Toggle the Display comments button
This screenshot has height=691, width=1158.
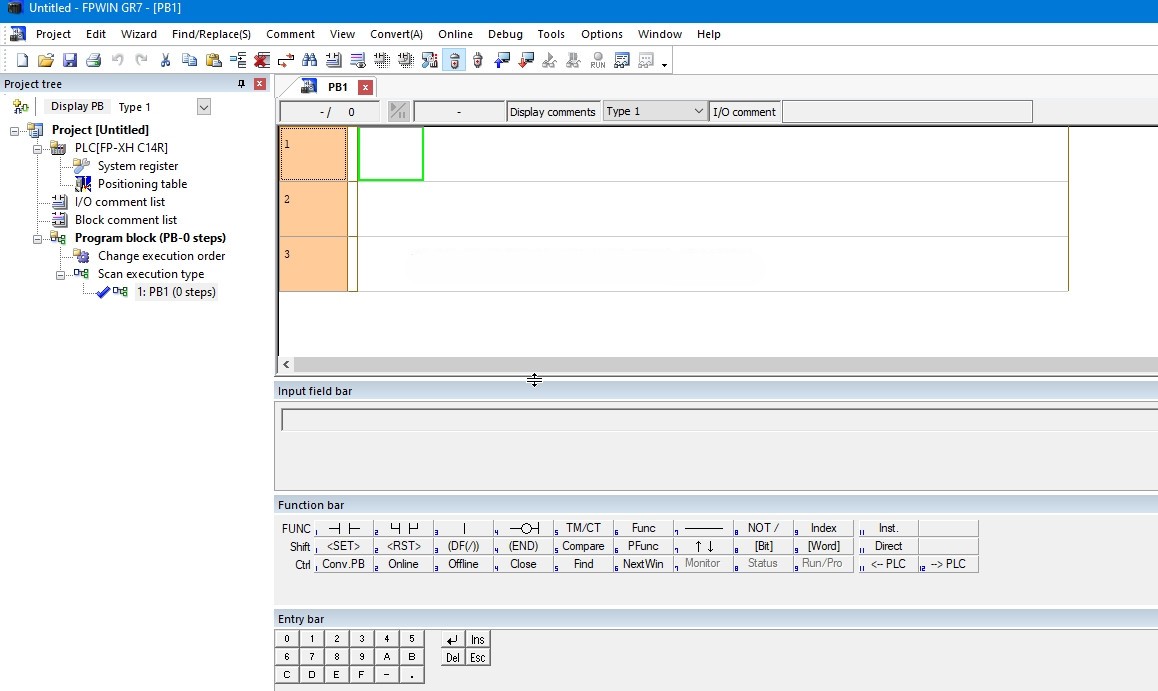coord(552,112)
